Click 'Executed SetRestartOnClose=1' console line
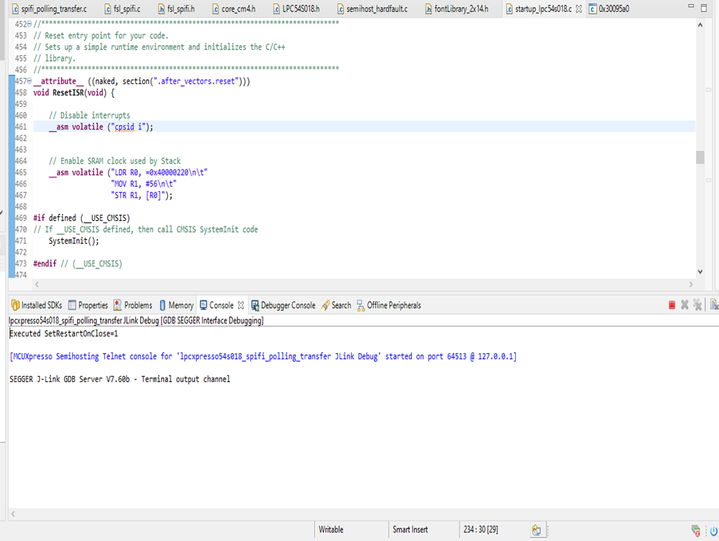 coord(64,334)
